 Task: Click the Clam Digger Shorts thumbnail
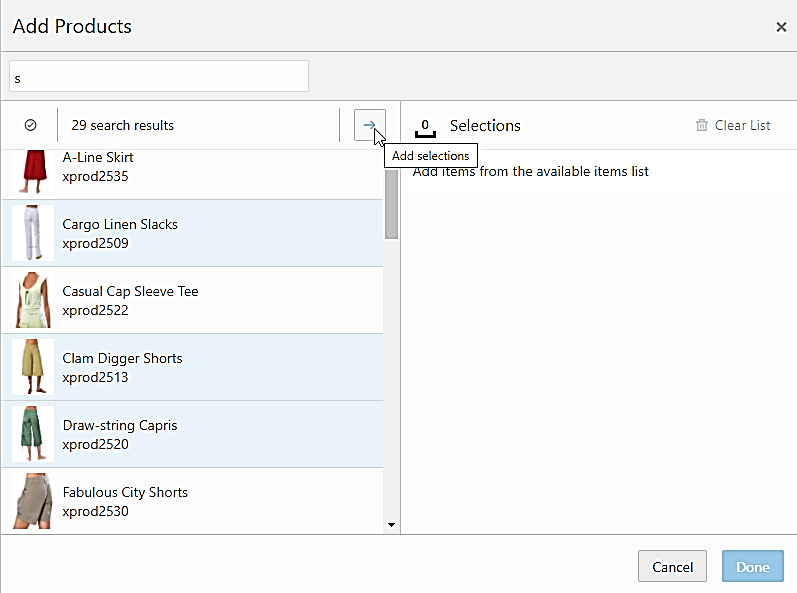click(x=33, y=367)
